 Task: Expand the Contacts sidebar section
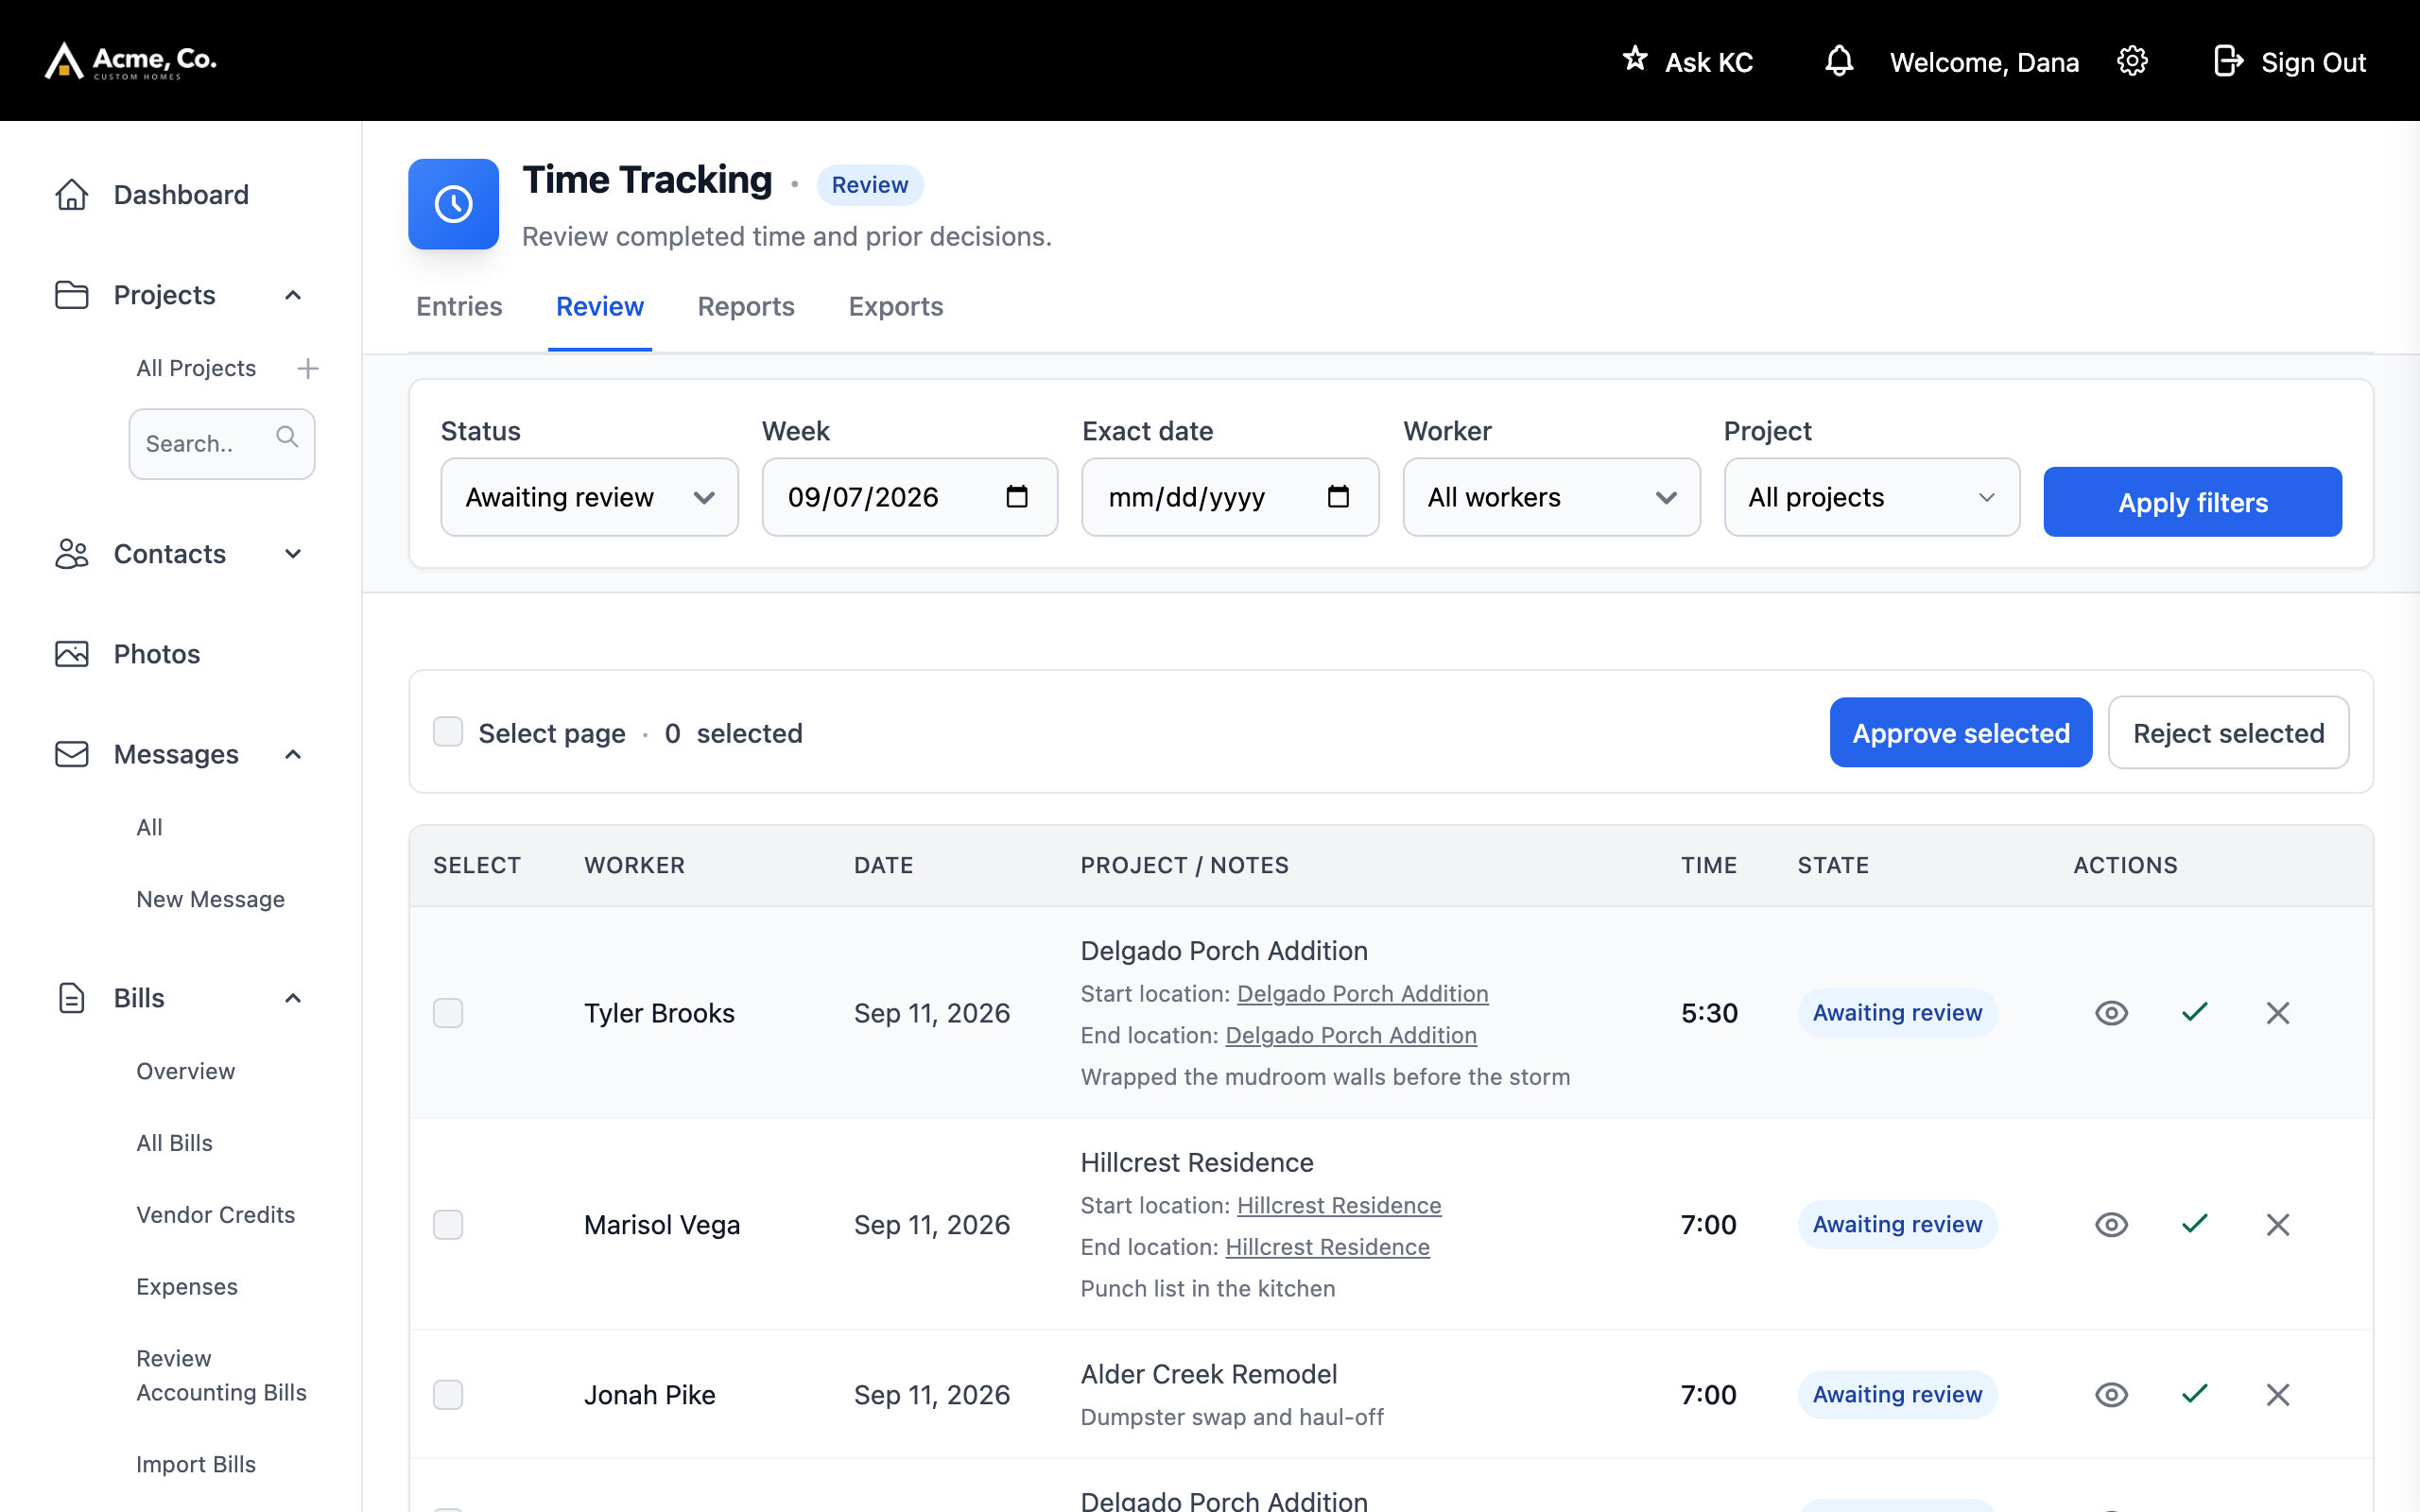tap(293, 554)
